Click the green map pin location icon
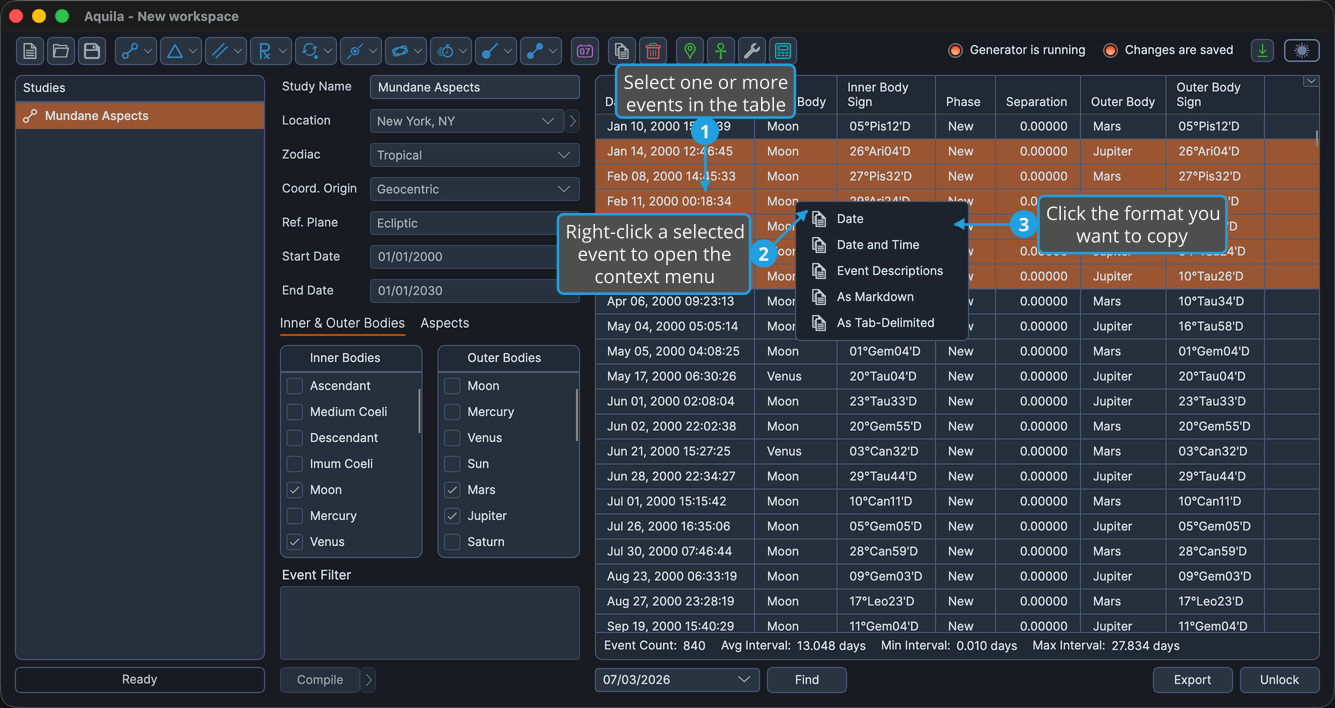1335x708 pixels. (x=690, y=51)
